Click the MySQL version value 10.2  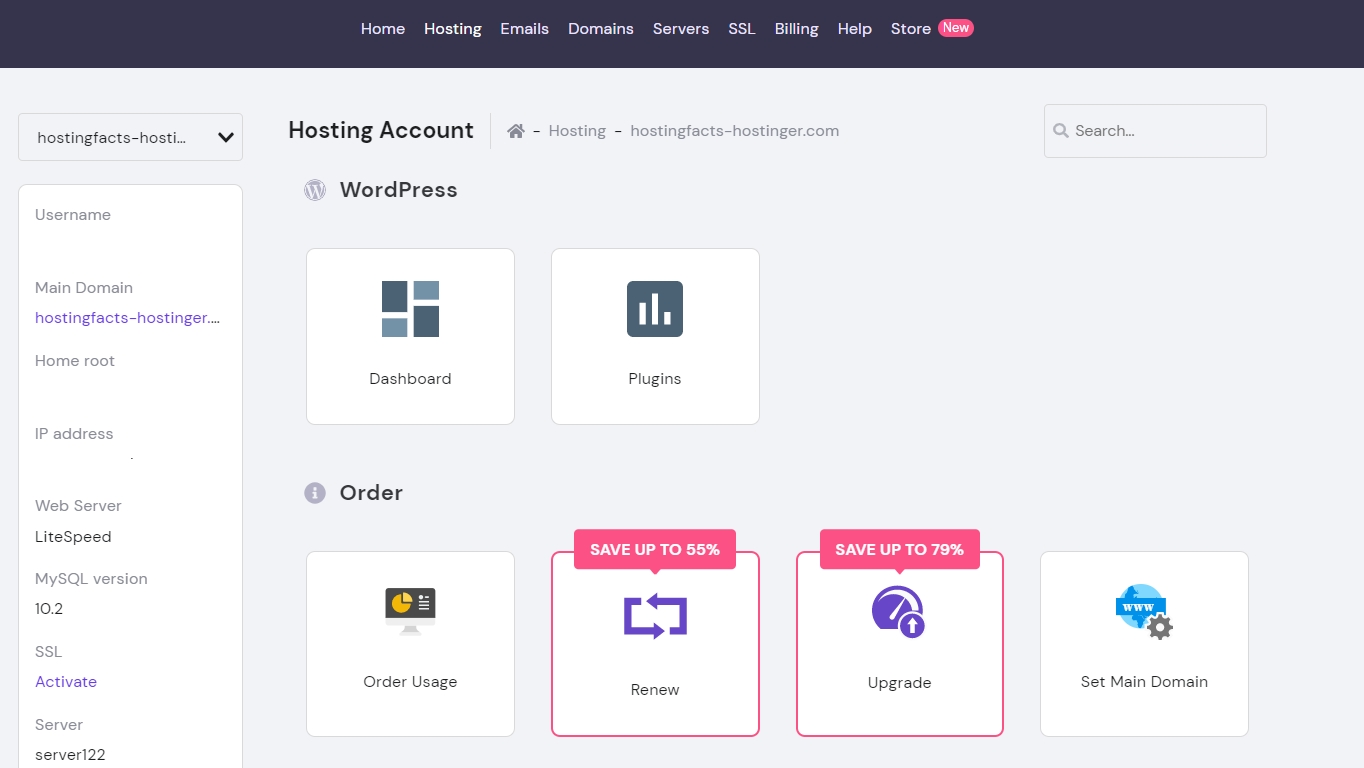pos(49,609)
